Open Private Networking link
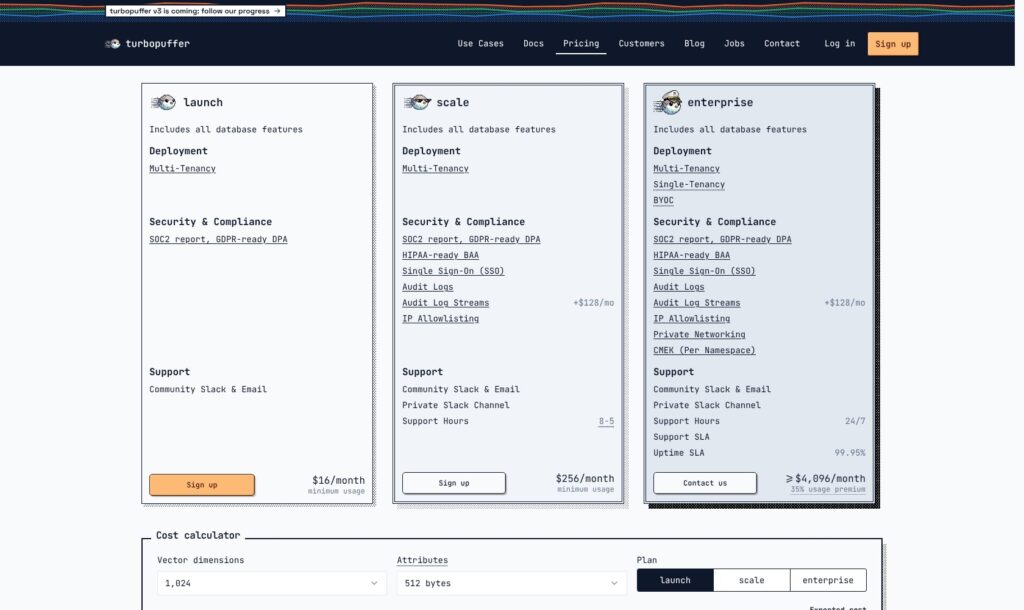 click(x=699, y=334)
